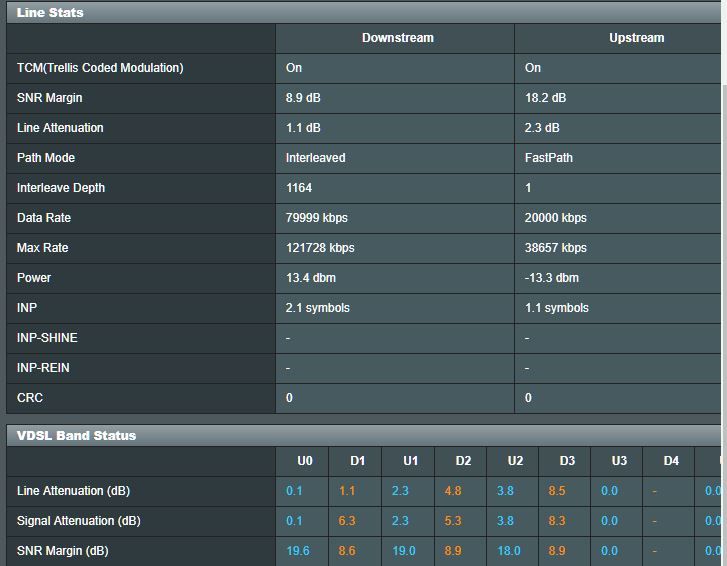Click the U1 band column header
This screenshot has width=727, height=566.
(410, 461)
